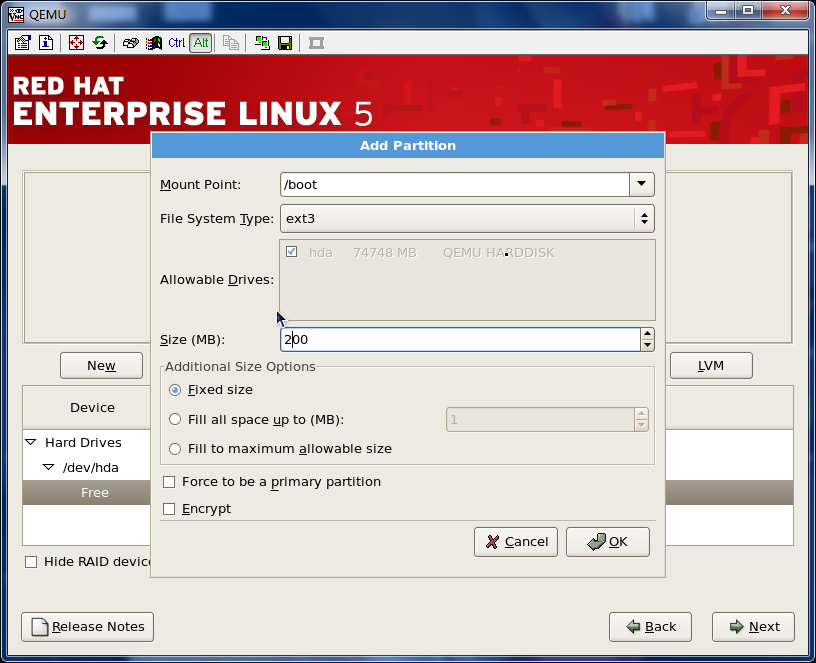Select the Fixed size radio button
Screen dimensions: 816x663
(x=175, y=390)
